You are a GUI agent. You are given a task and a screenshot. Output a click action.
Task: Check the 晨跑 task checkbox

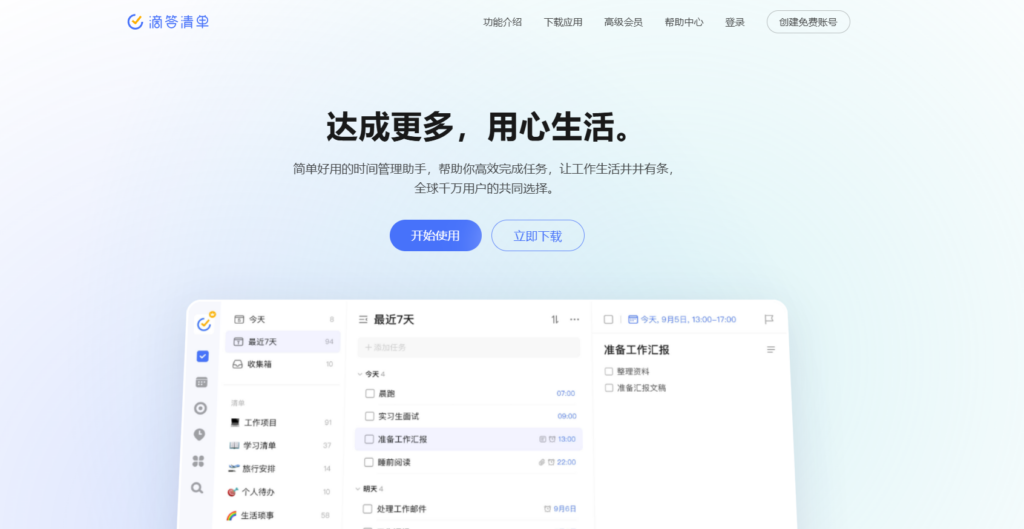[x=370, y=394]
